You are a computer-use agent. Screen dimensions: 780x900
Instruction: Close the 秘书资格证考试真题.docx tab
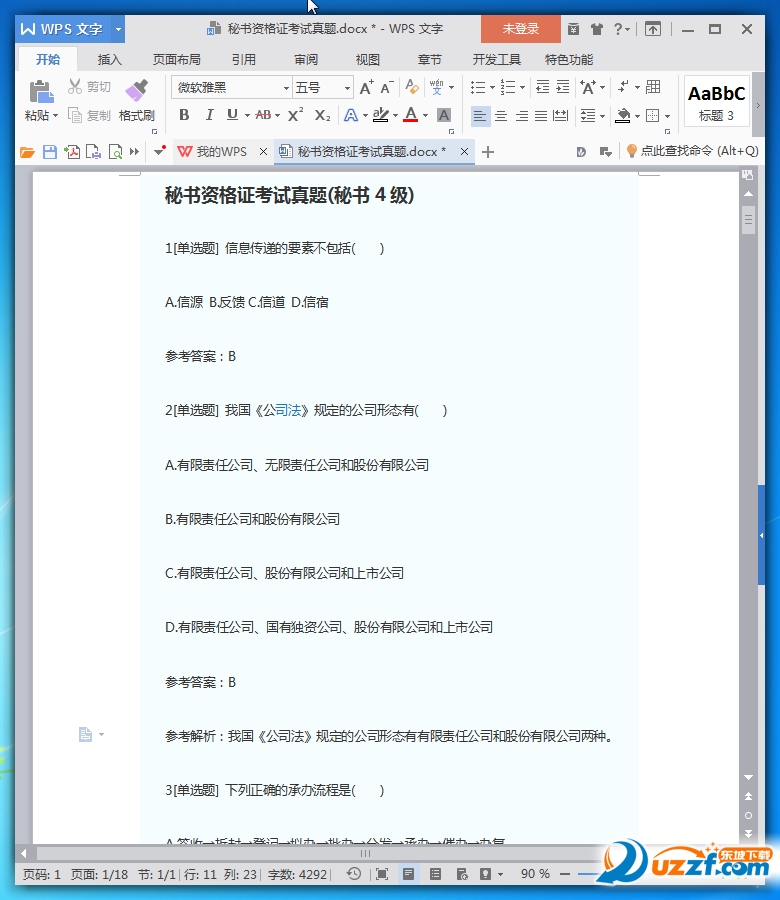click(x=464, y=152)
